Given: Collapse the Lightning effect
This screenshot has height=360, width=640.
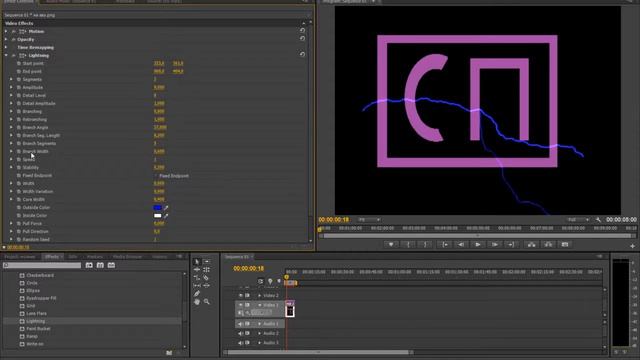Looking at the screenshot, I should point(6,56).
